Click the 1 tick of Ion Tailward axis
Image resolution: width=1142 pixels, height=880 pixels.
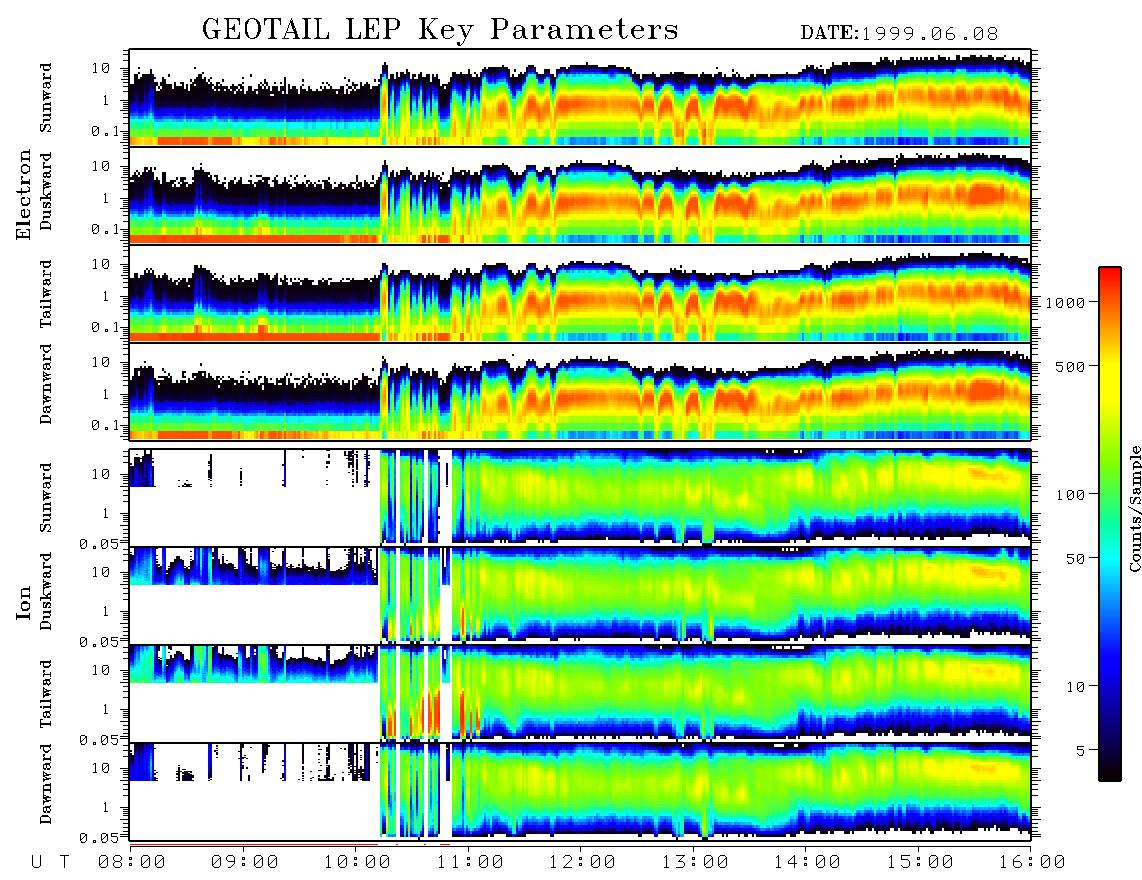point(106,709)
